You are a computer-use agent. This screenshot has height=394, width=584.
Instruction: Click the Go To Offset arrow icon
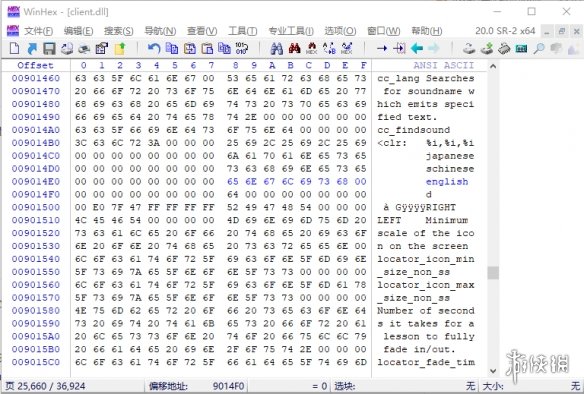coord(381,48)
